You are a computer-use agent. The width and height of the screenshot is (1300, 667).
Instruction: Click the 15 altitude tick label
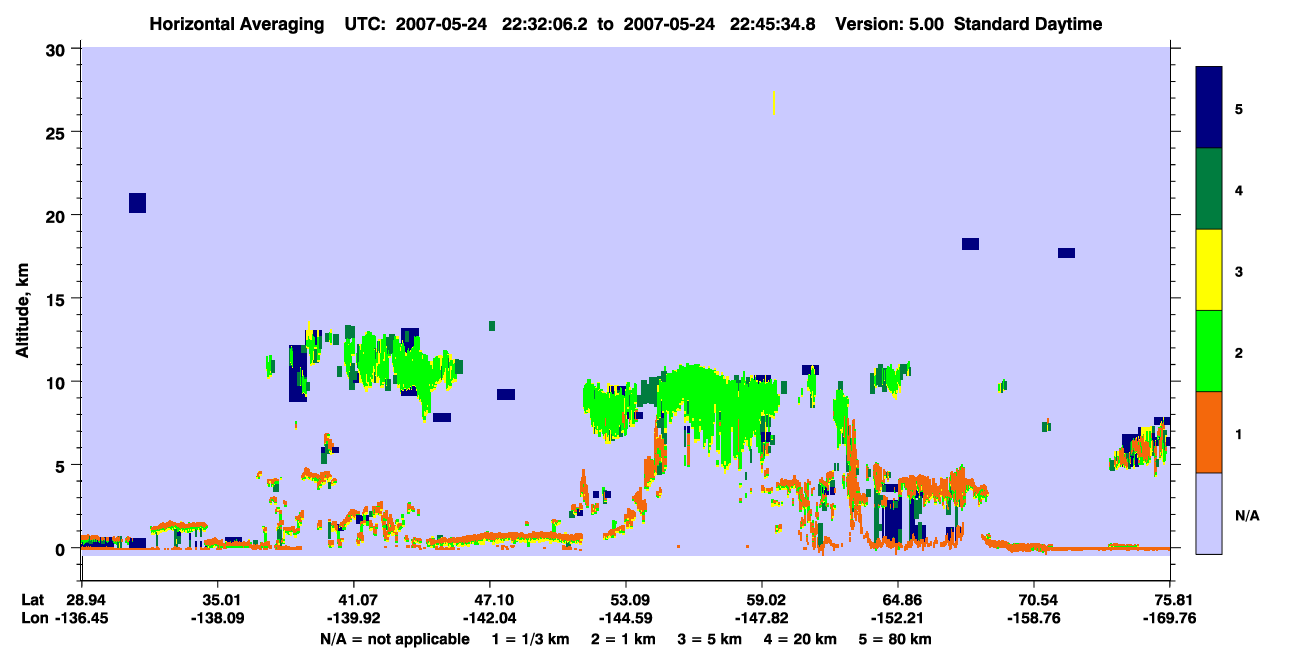coord(58,299)
